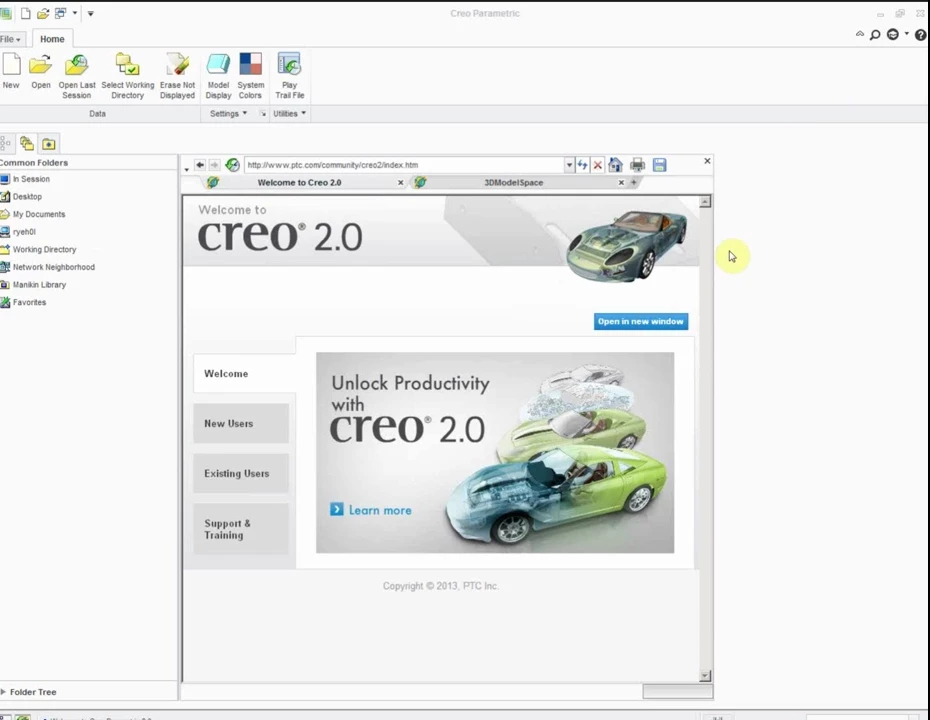Close the 3DModelSpace tab
The width and height of the screenshot is (930, 720).
click(x=621, y=183)
